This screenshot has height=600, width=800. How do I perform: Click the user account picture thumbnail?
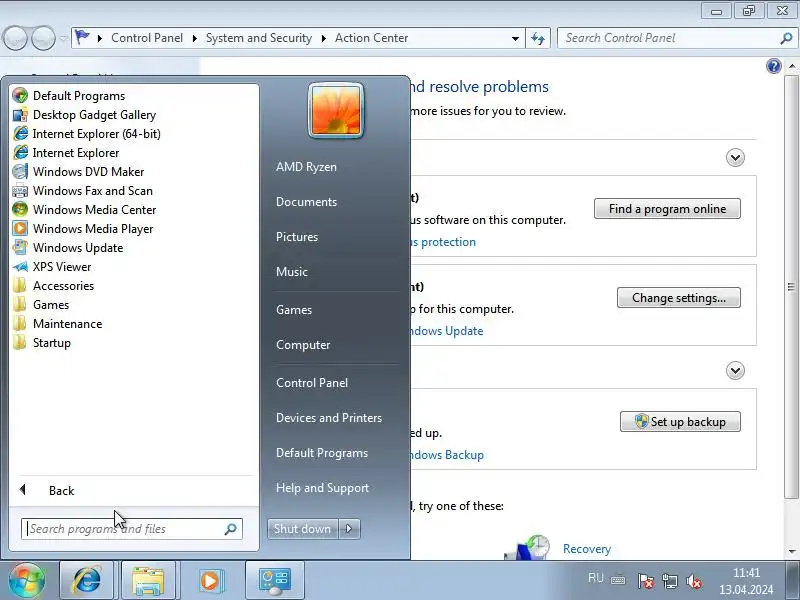[x=336, y=110]
